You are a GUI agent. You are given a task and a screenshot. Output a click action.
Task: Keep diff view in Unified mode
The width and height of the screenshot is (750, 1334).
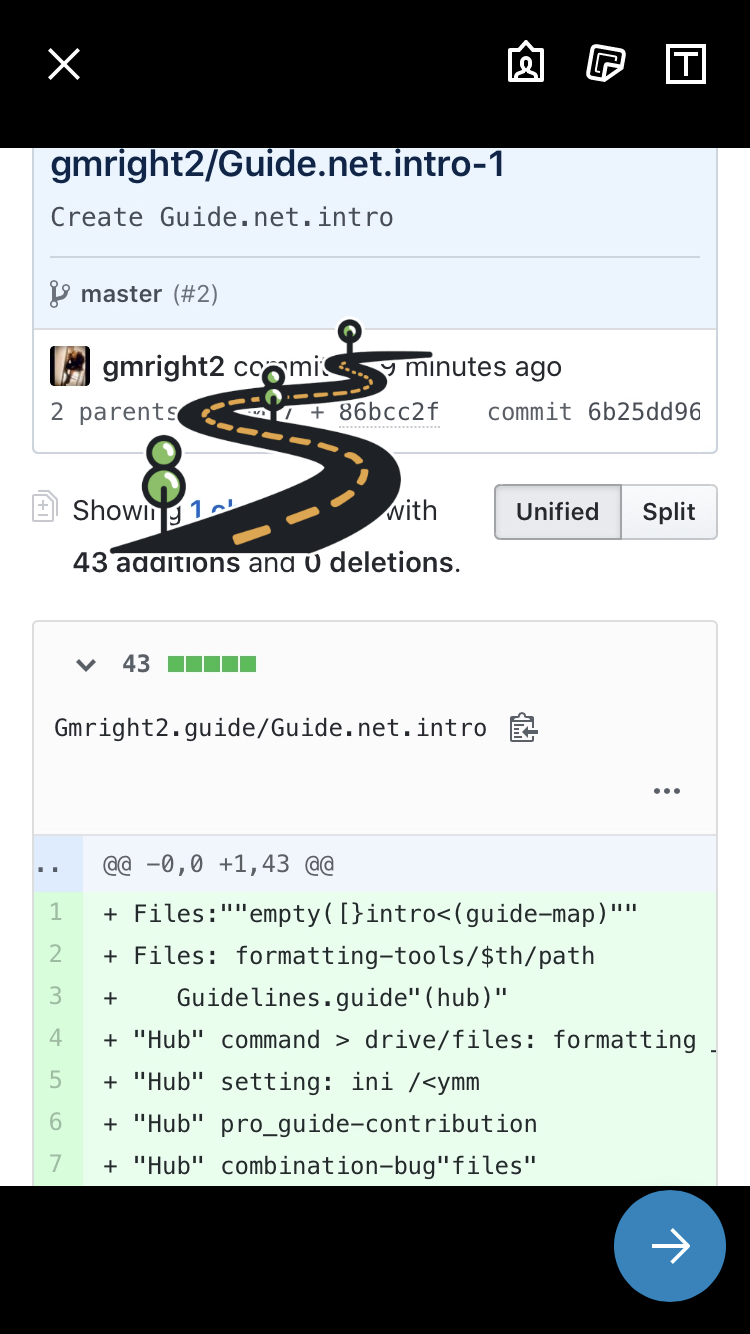557,511
